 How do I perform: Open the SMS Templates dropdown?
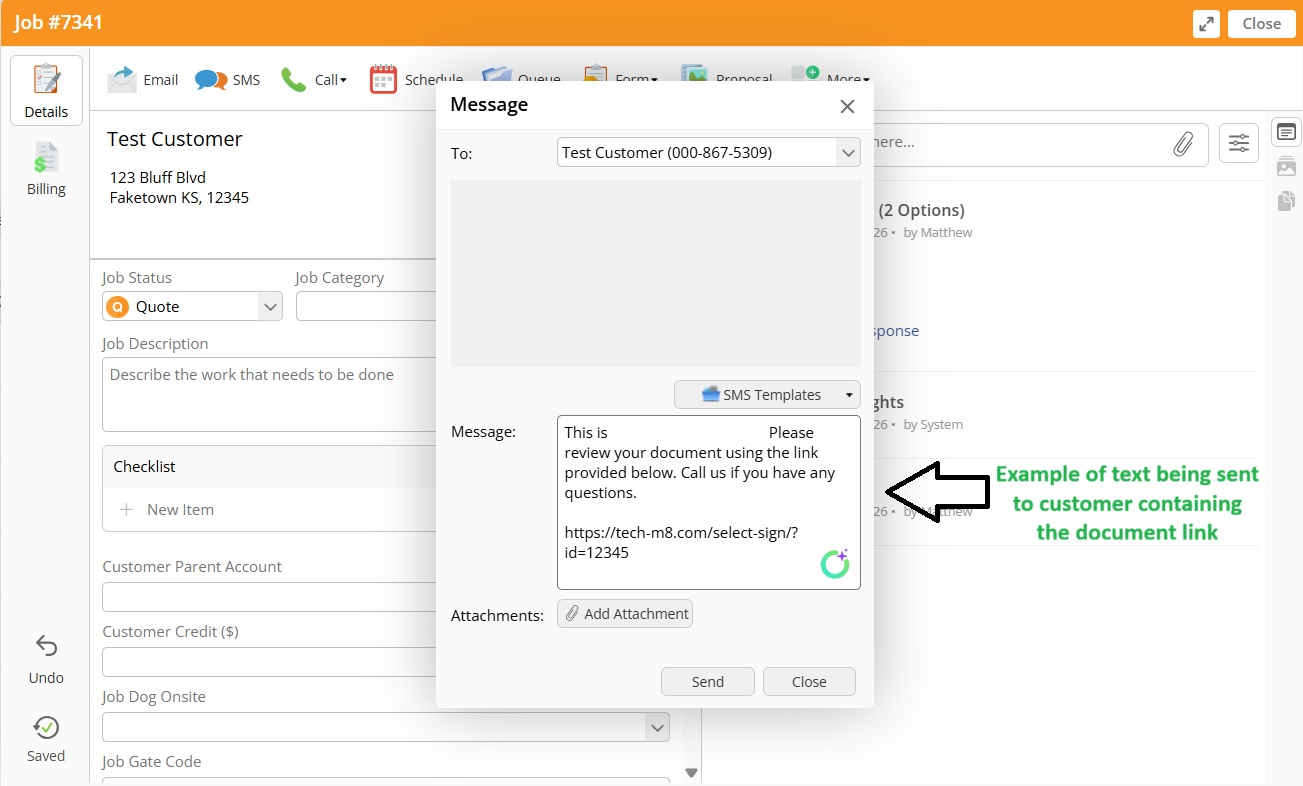[x=767, y=394]
